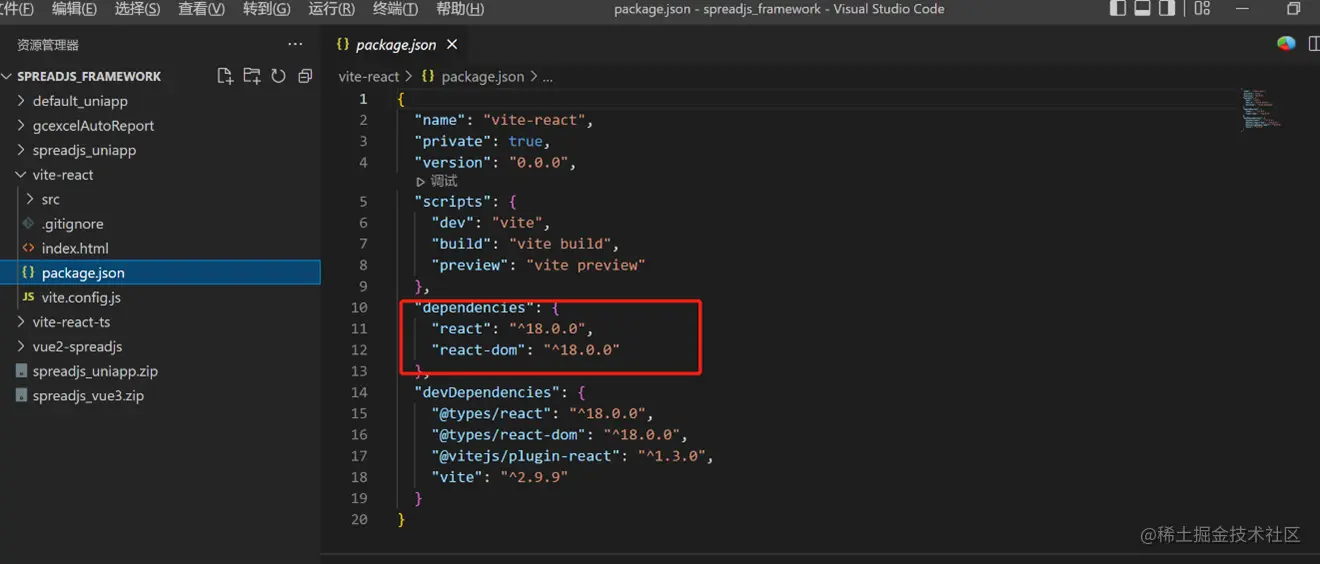Open the 帮助(H) menu

pos(460,9)
